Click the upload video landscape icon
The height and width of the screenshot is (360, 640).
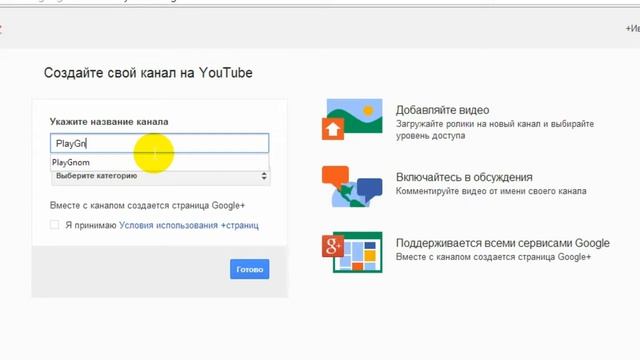coord(352,119)
